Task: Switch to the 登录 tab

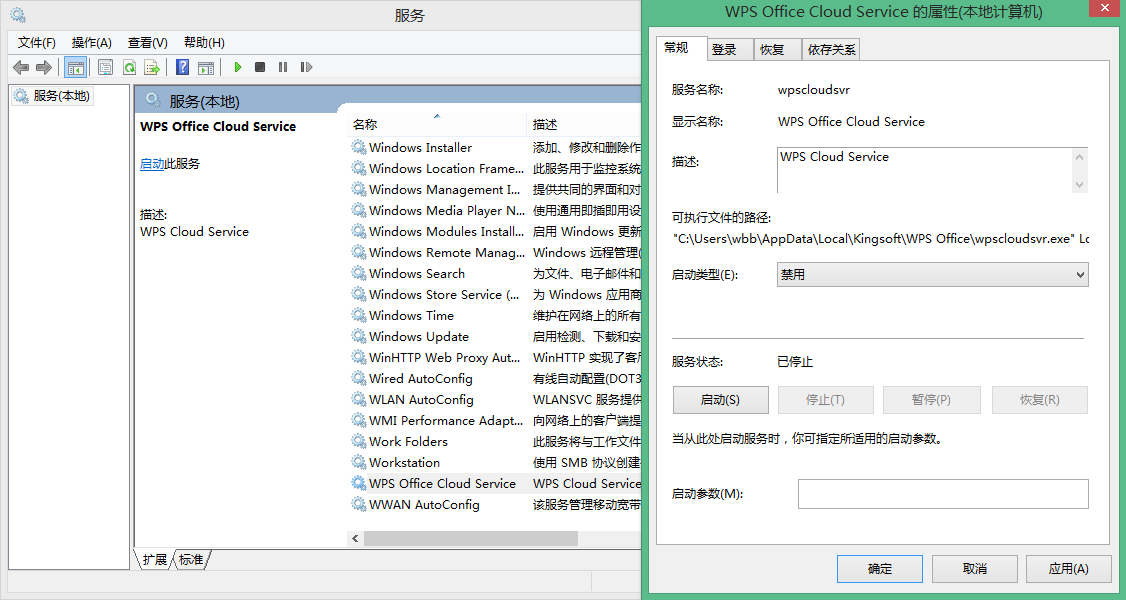Action: (x=730, y=50)
